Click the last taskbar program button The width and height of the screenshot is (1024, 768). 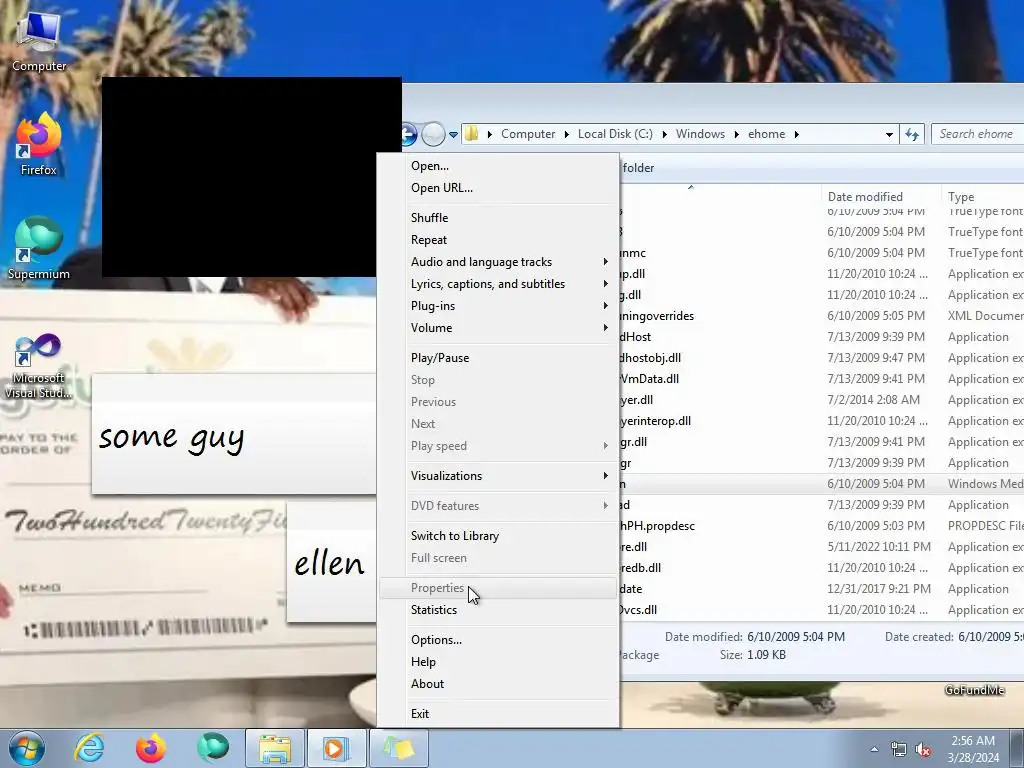click(x=399, y=748)
